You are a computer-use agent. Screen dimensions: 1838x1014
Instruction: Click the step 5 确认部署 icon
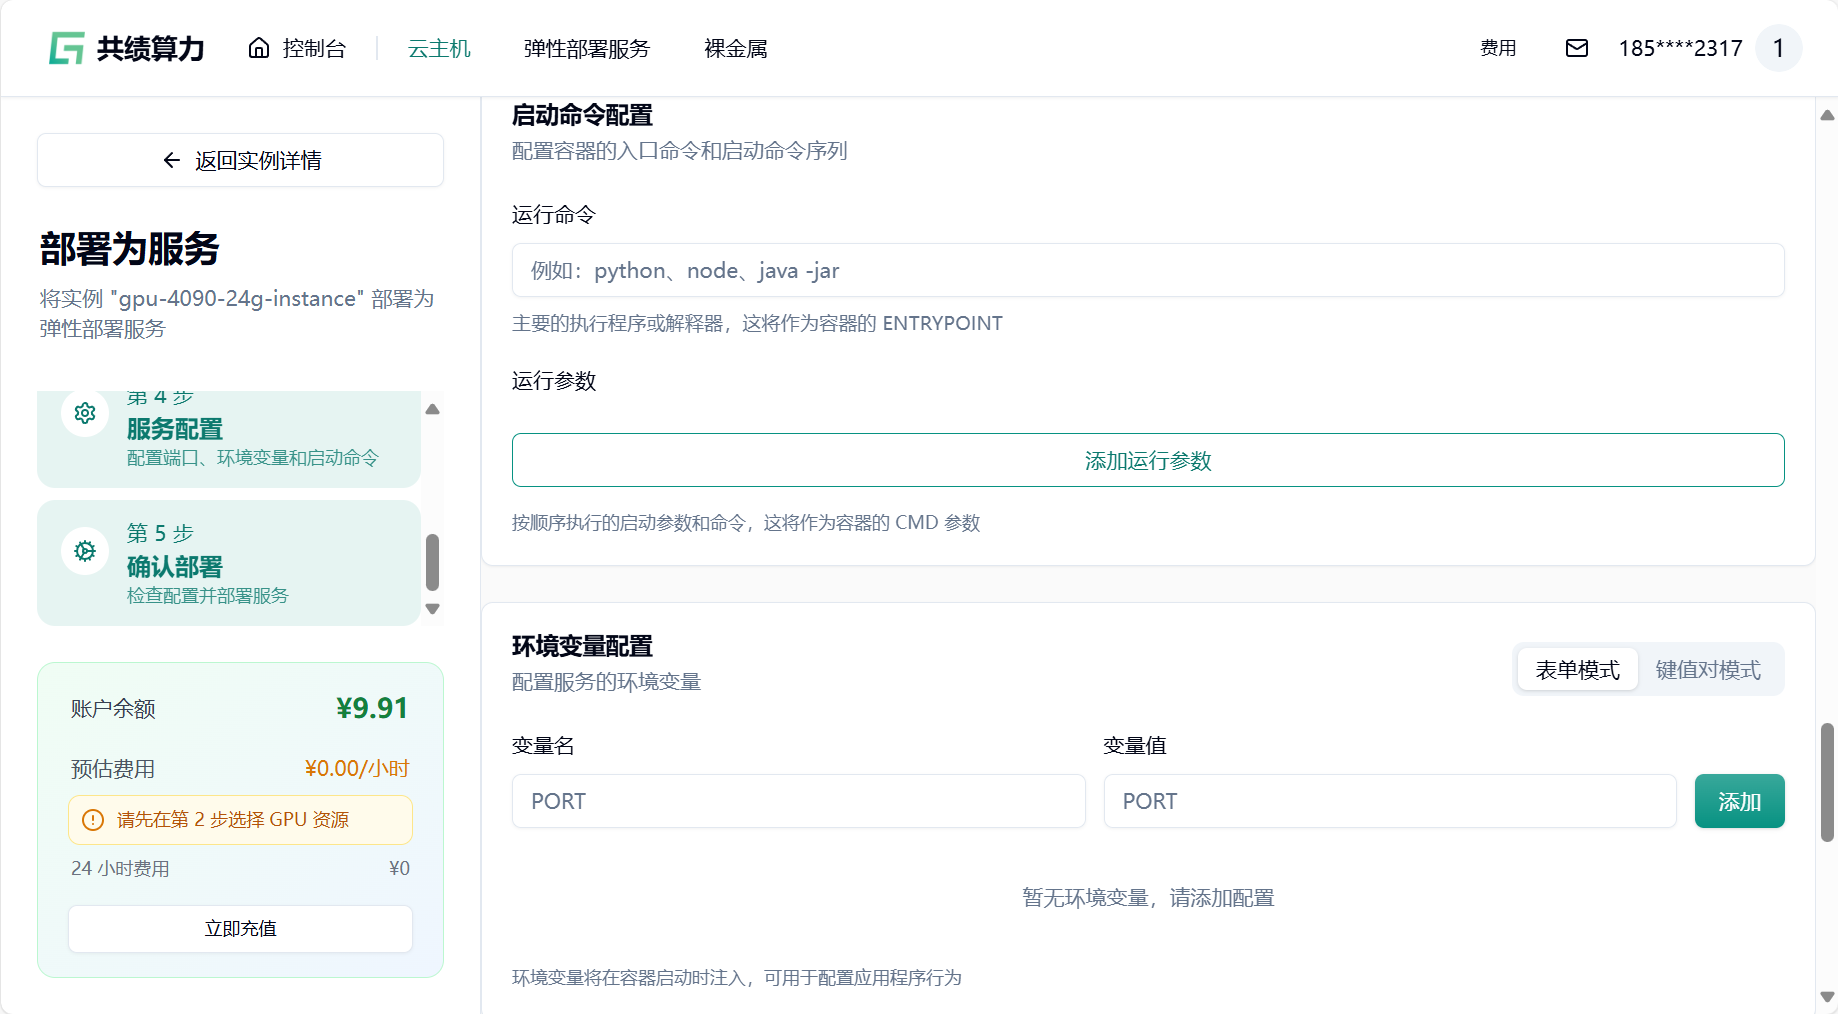pos(85,551)
